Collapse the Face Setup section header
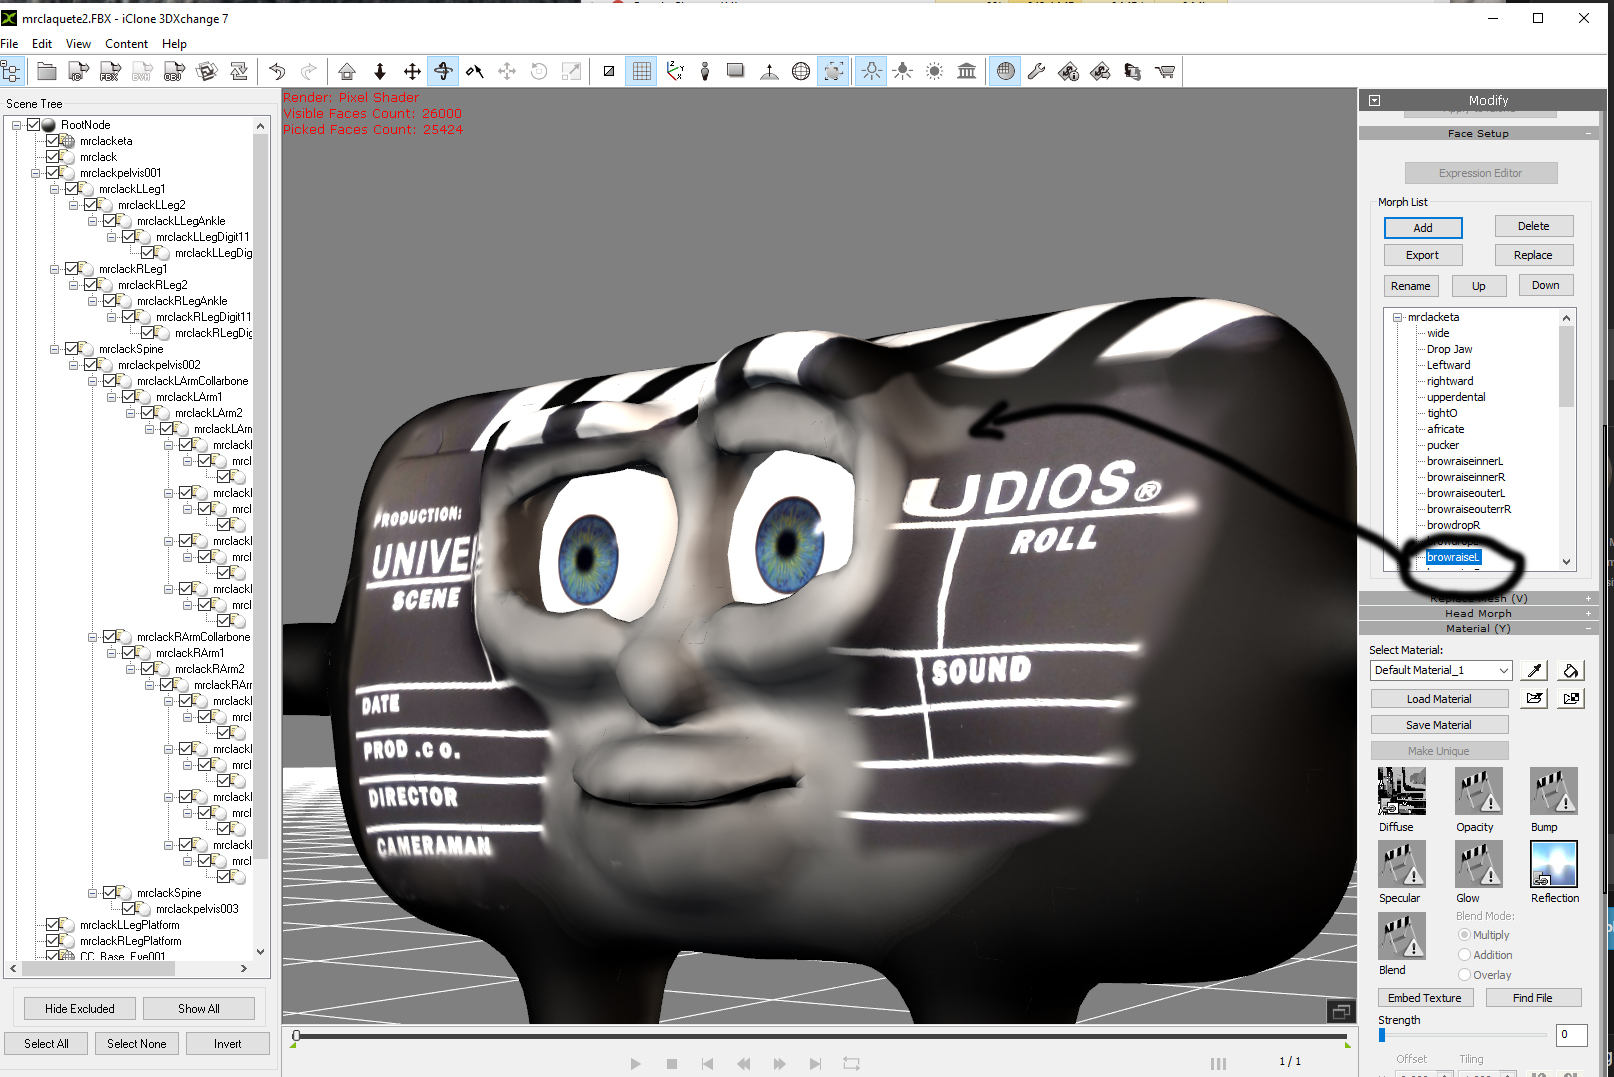The width and height of the screenshot is (1614, 1077). click(x=1478, y=134)
